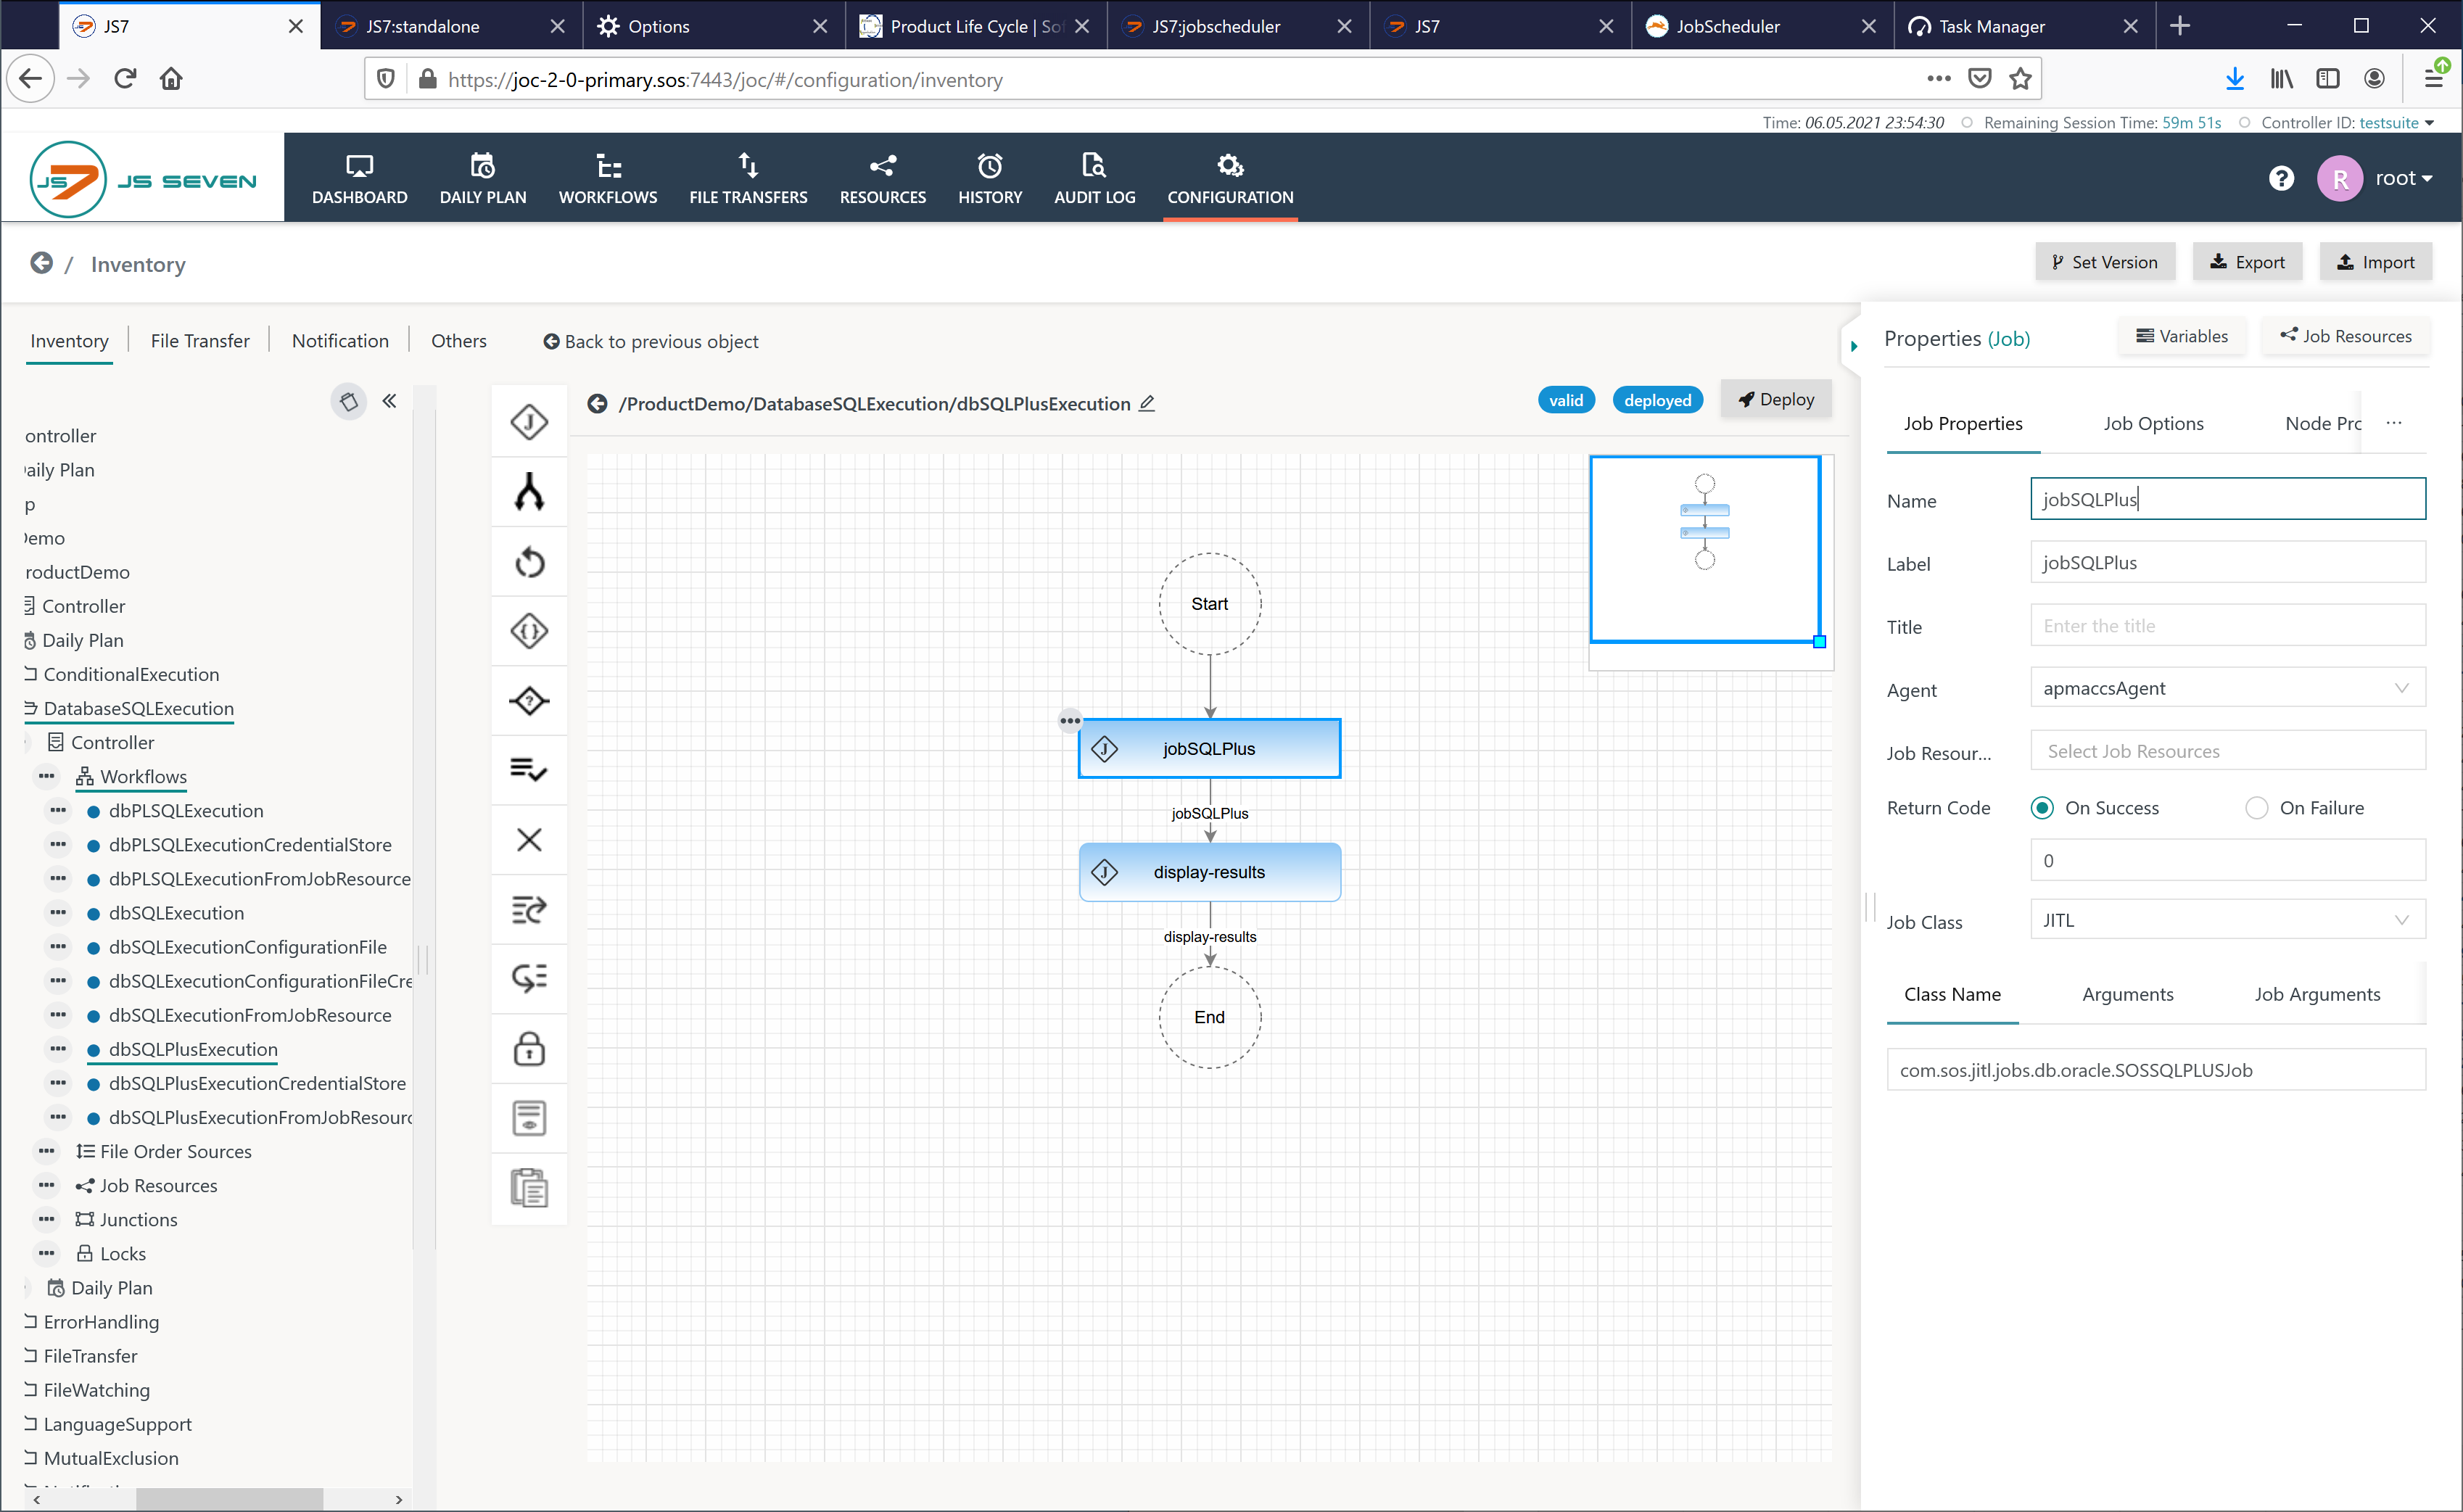Open the File Transfers section
The width and height of the screenshot is (2463, 1512).
click(748, 179)
